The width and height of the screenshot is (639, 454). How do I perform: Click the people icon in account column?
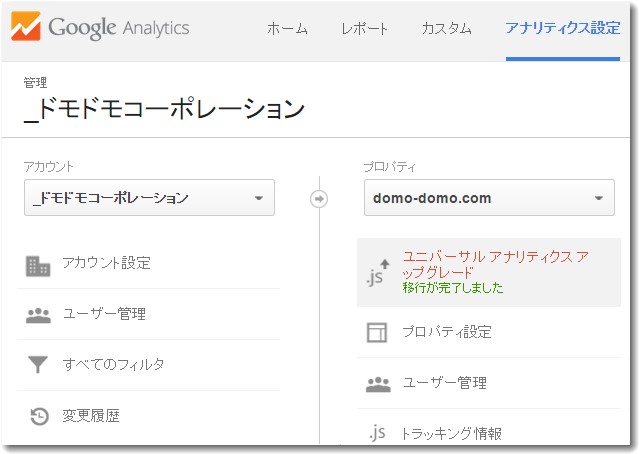pyautogui.click(x=38, y=315)
